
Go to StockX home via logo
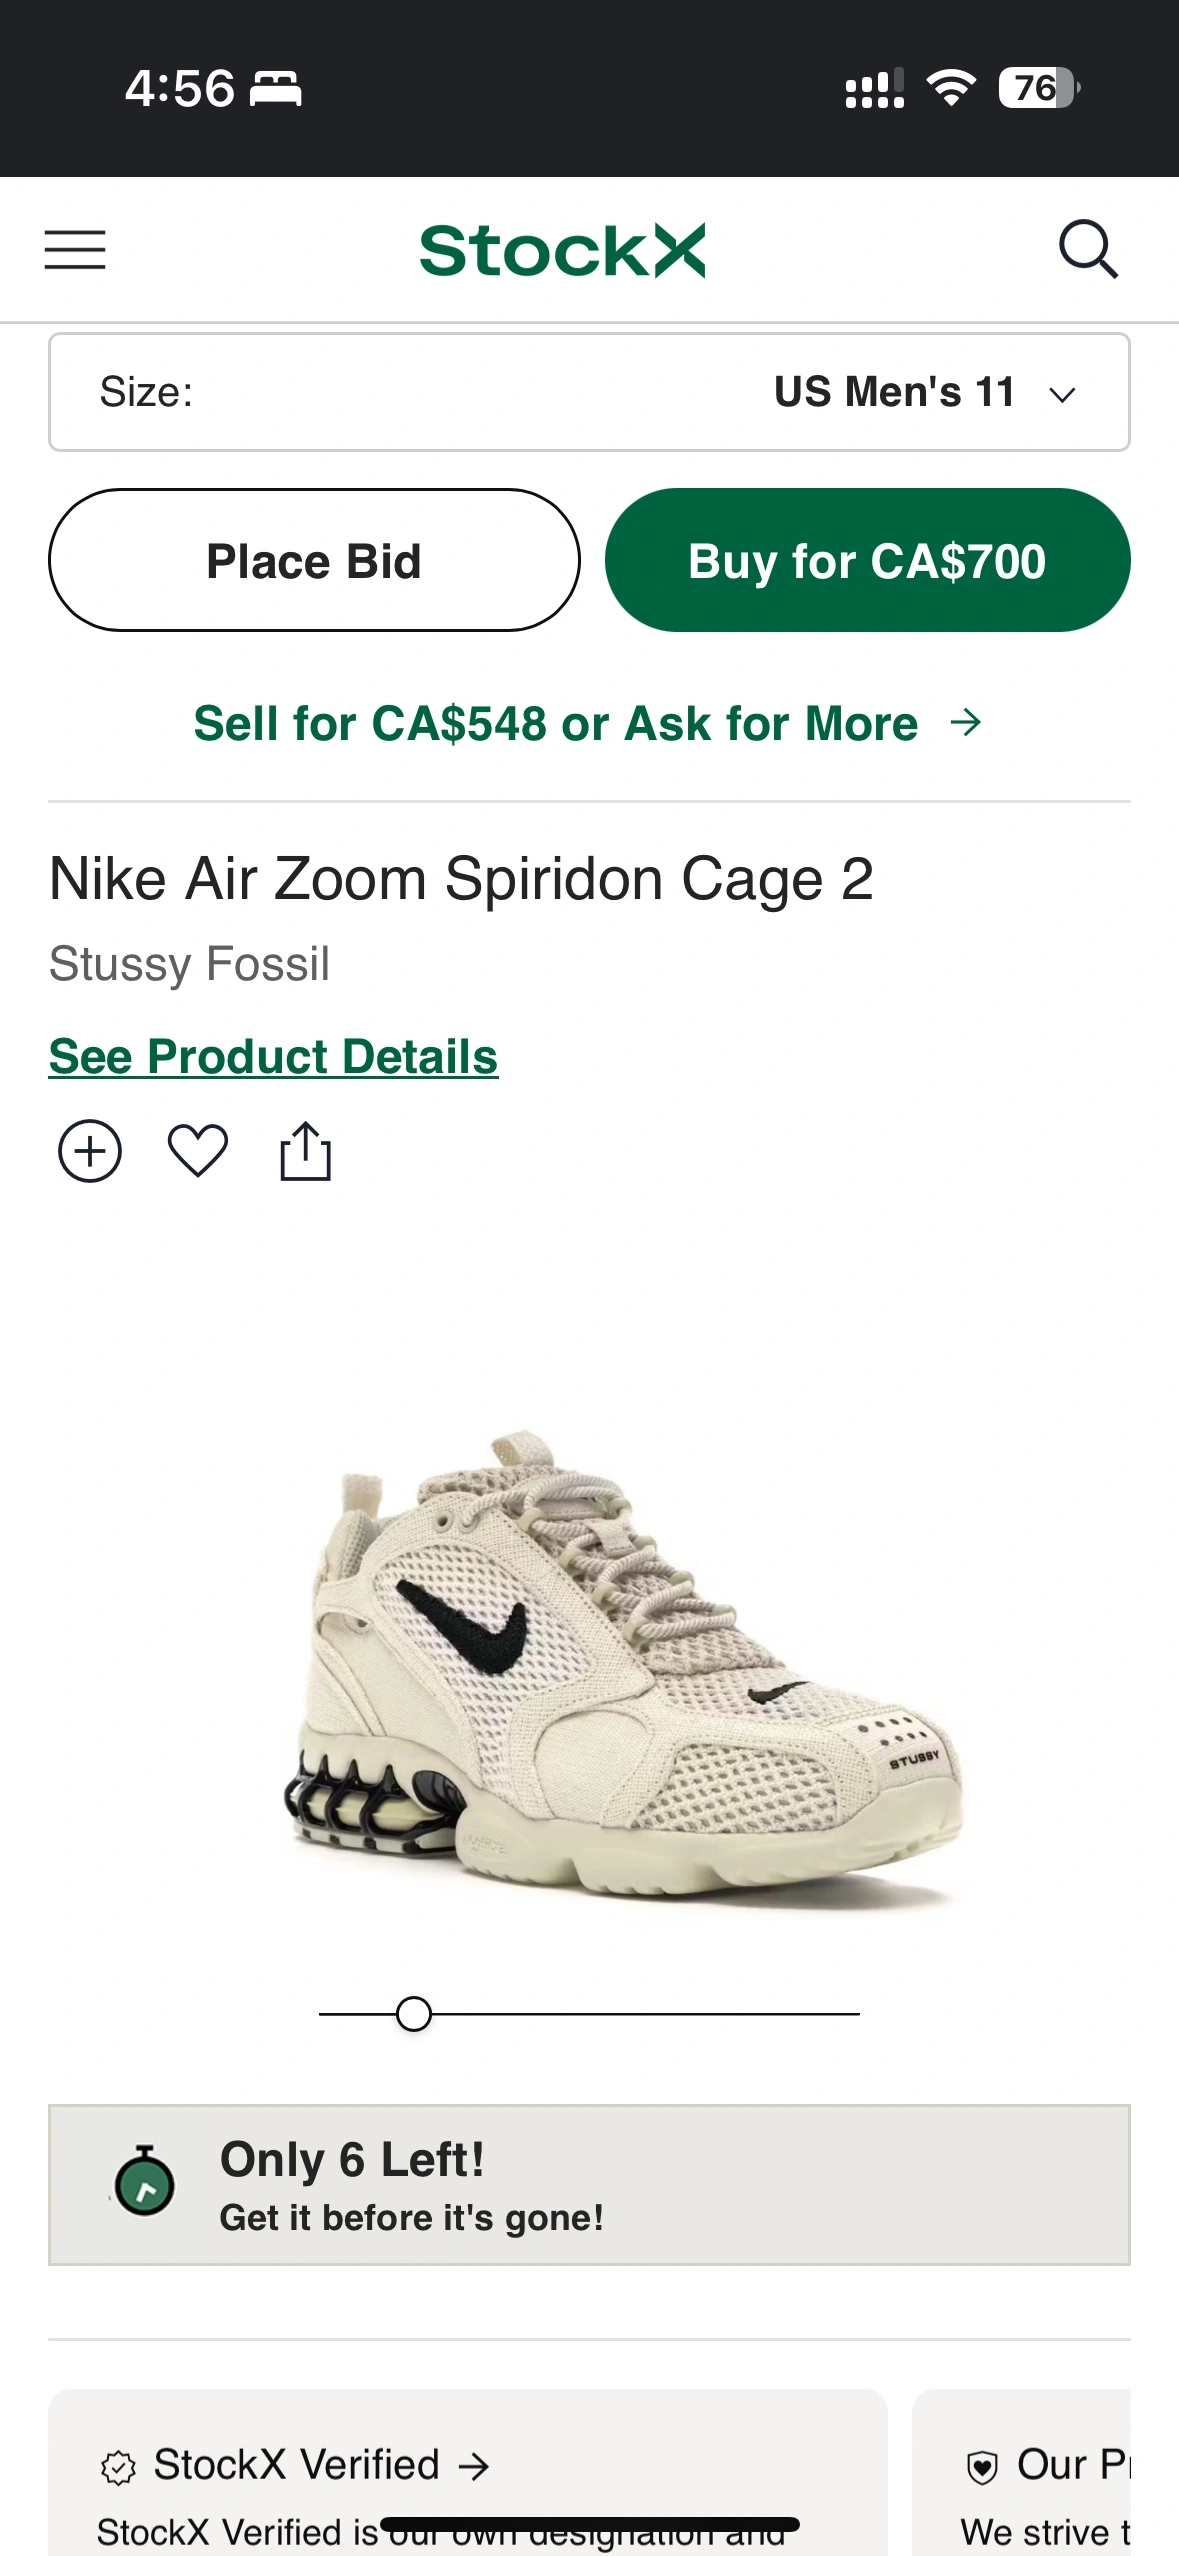[562, 249]
